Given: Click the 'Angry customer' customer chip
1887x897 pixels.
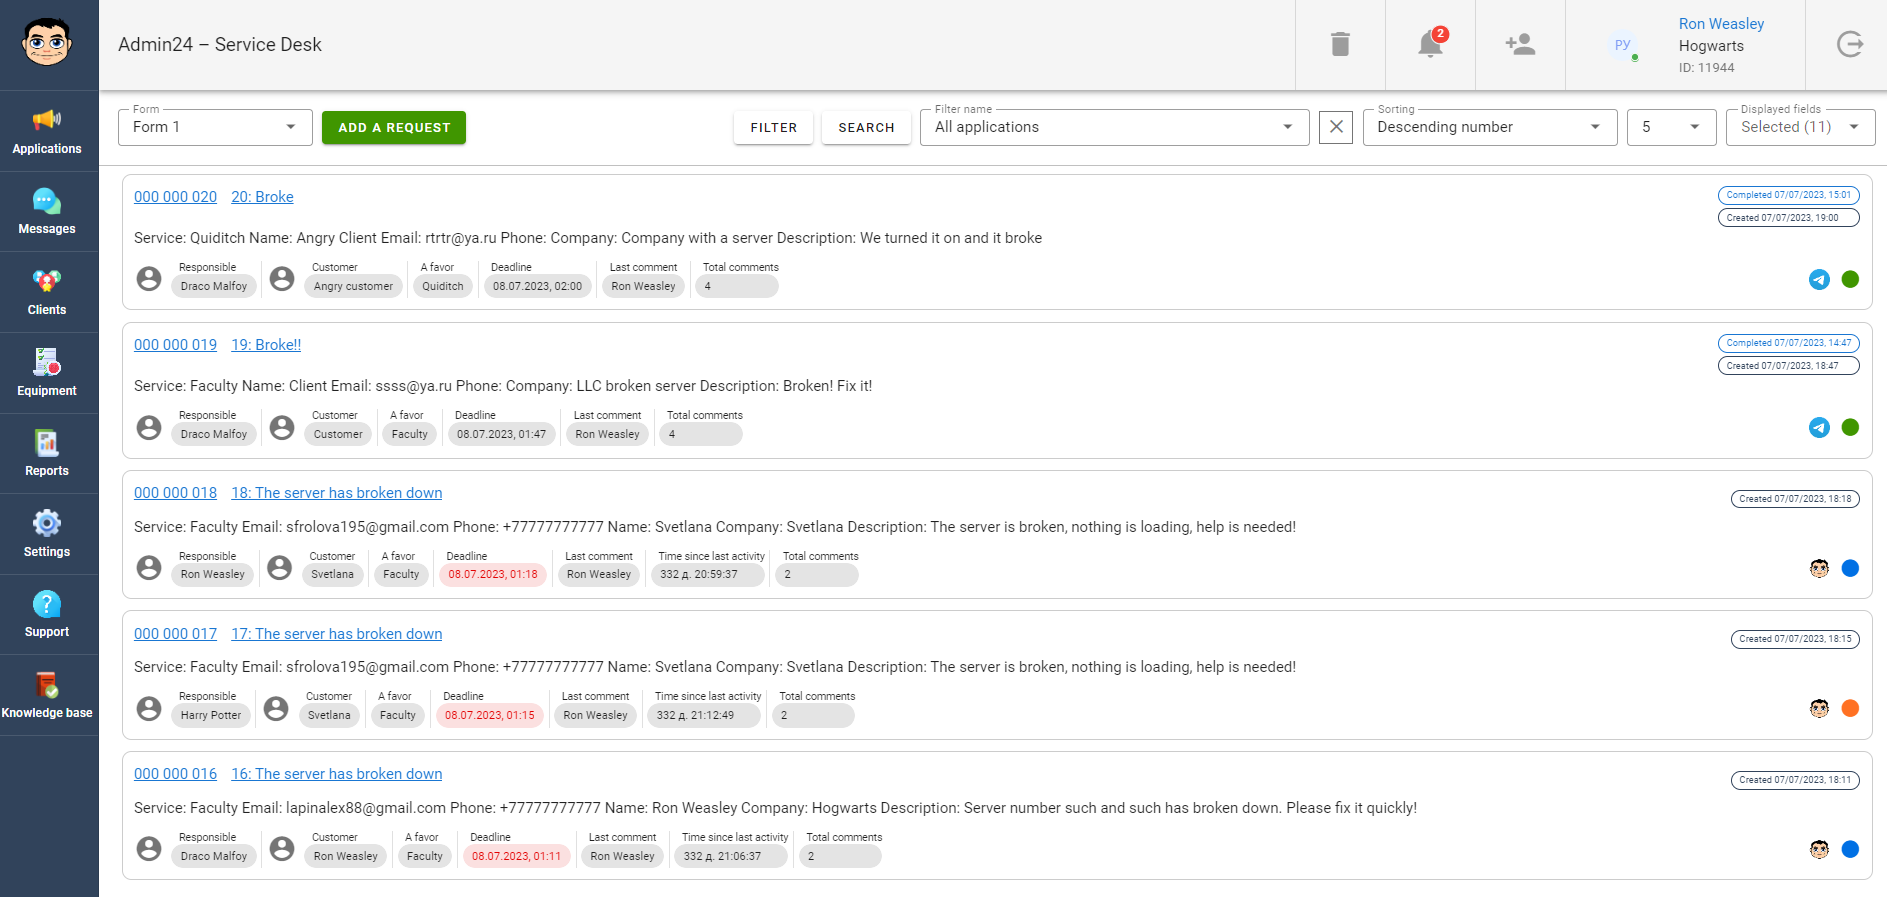Looking at the screenshot, I should coord(353,286).
